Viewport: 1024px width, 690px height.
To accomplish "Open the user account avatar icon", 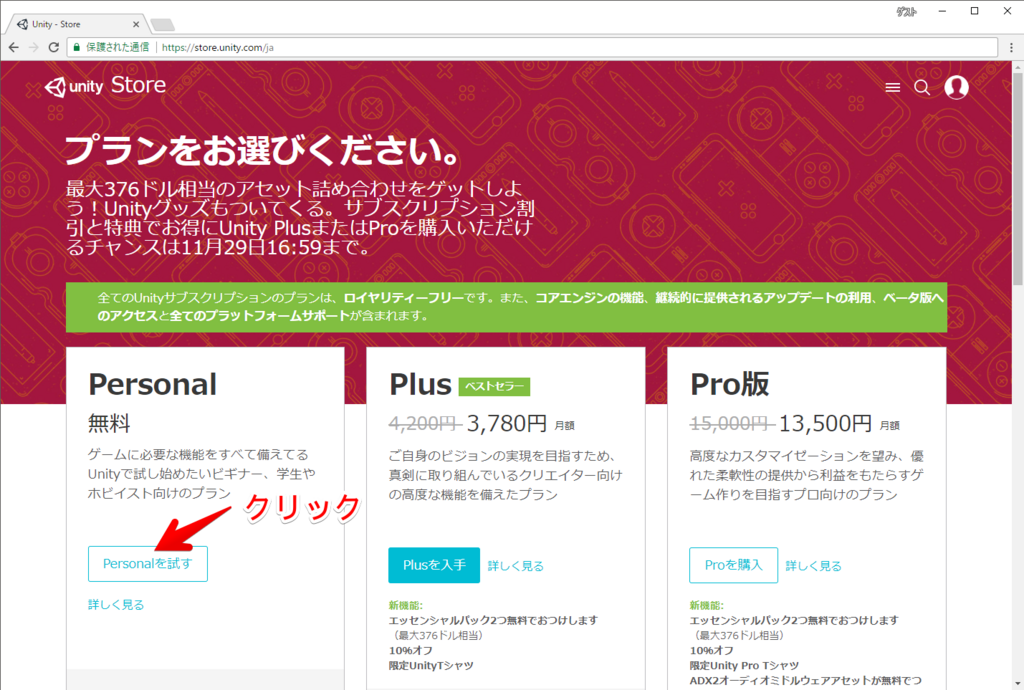I will pos(956,87).
